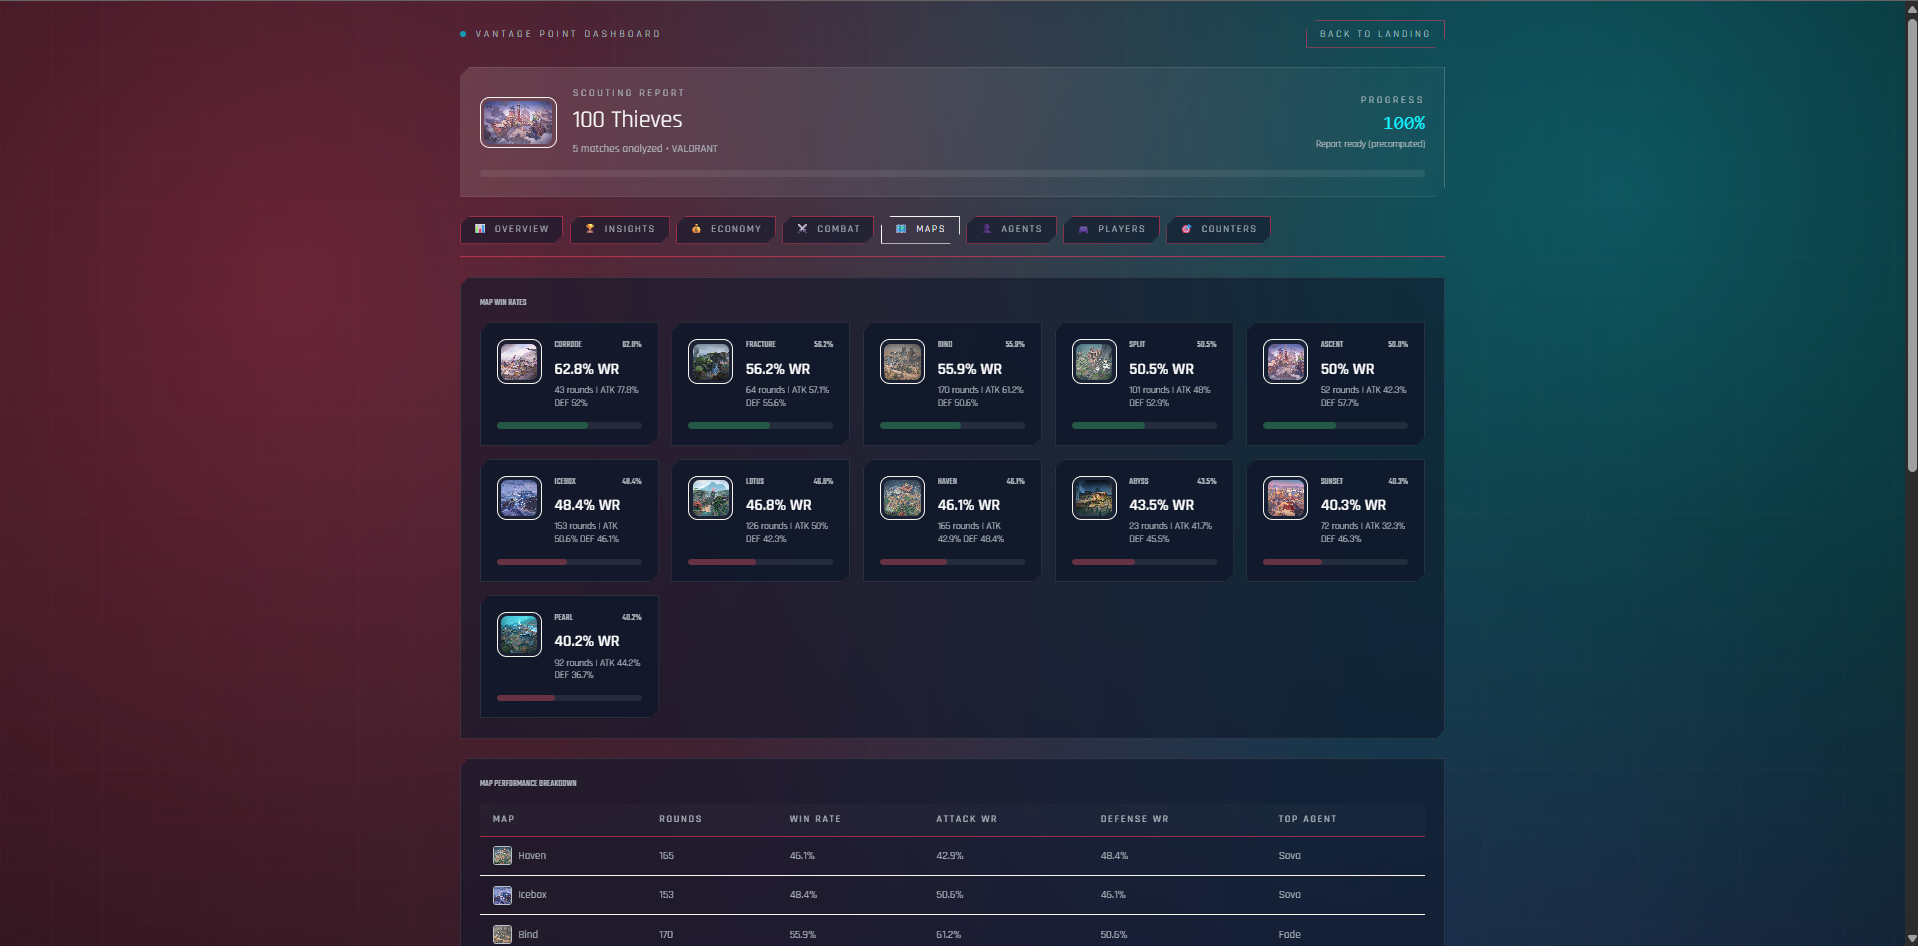1918x946 pixels.
Task: Click "5 matches analyzed · VALORANT" subtitle
Action: [645, 149]
